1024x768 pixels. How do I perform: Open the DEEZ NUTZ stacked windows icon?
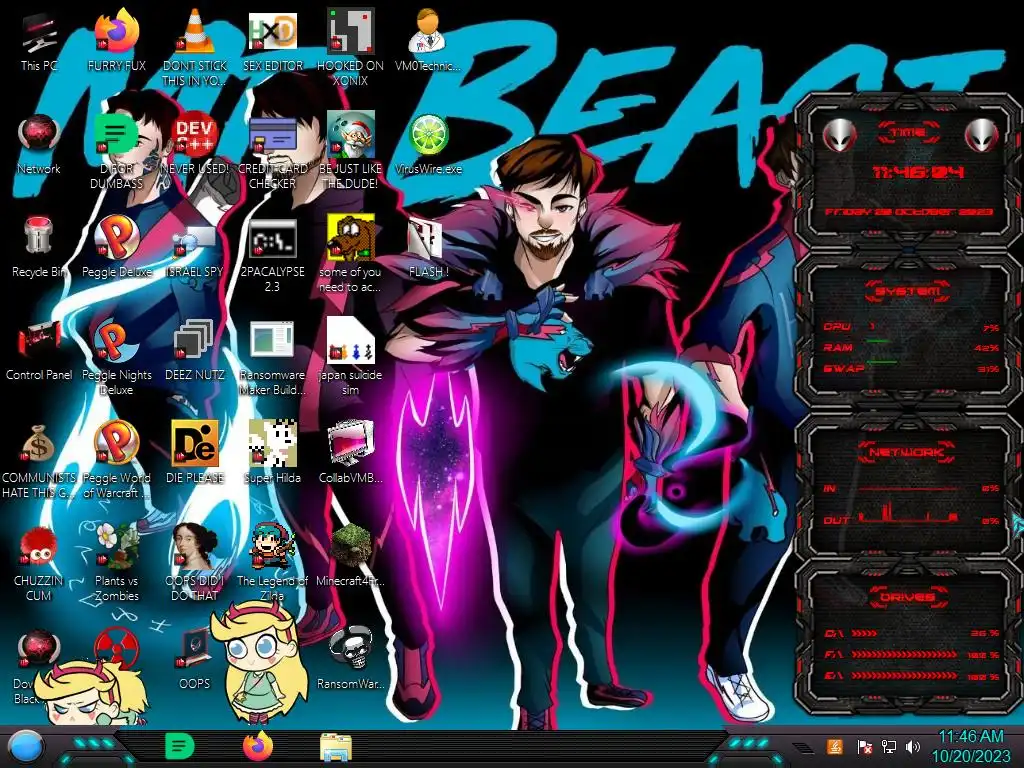[x=195, y=351]
